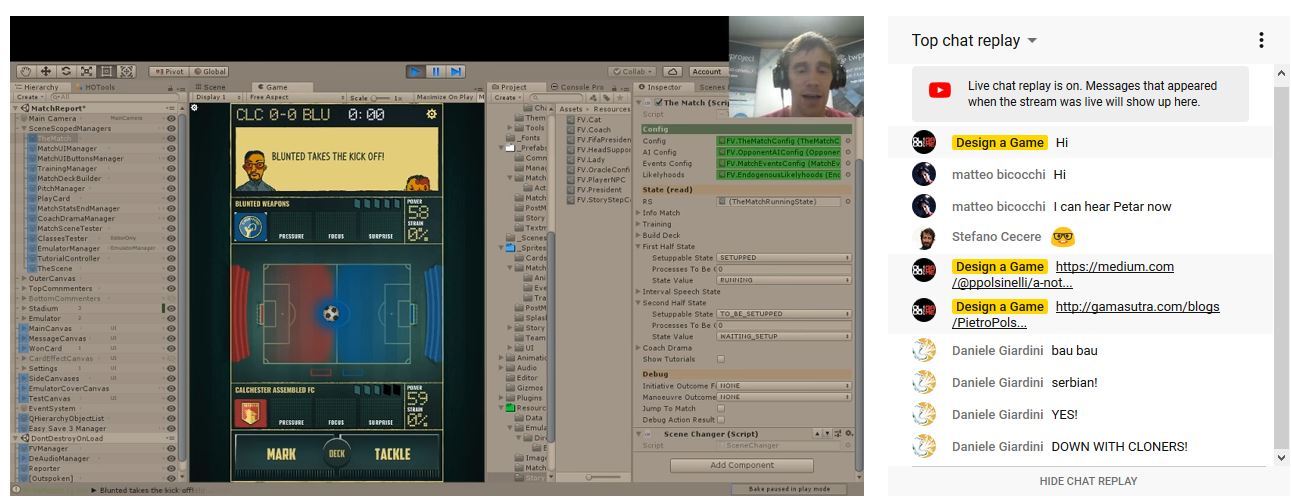Switch to the Scene tab
1291x504 pixels.
(214, 87)
